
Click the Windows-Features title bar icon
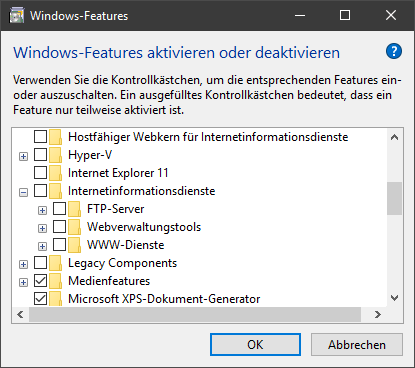[17, 16]
